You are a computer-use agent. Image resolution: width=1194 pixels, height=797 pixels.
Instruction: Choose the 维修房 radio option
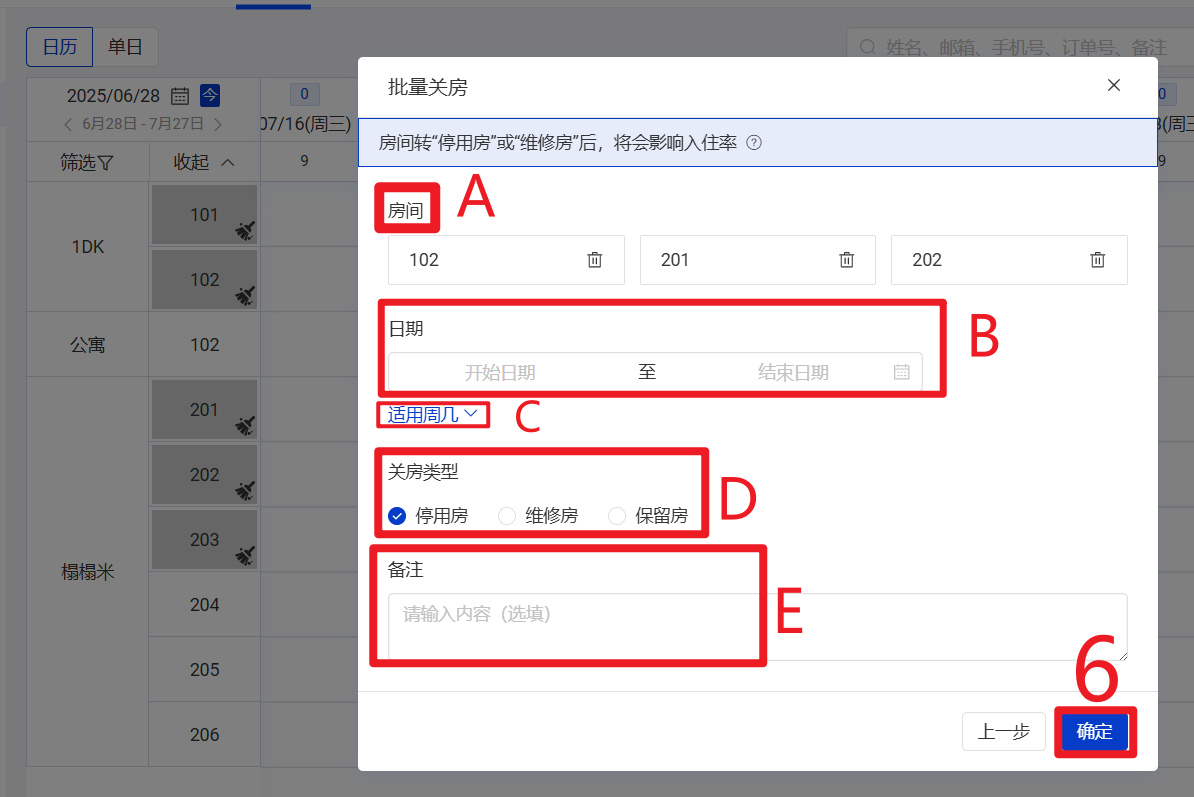pos(507,516)
